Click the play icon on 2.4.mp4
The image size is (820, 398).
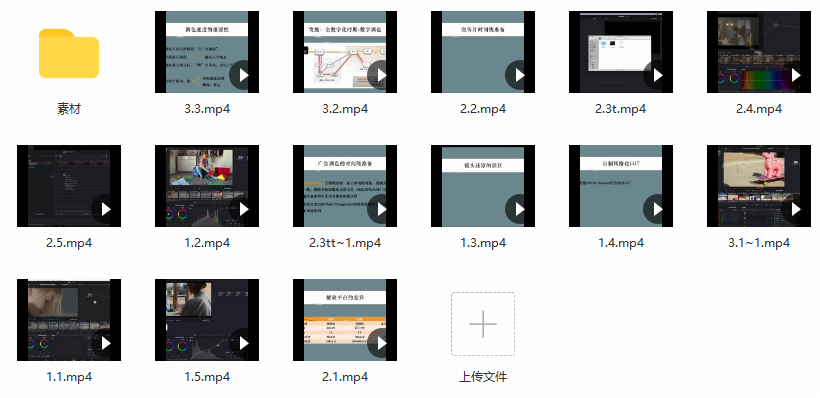coord(796,75)
